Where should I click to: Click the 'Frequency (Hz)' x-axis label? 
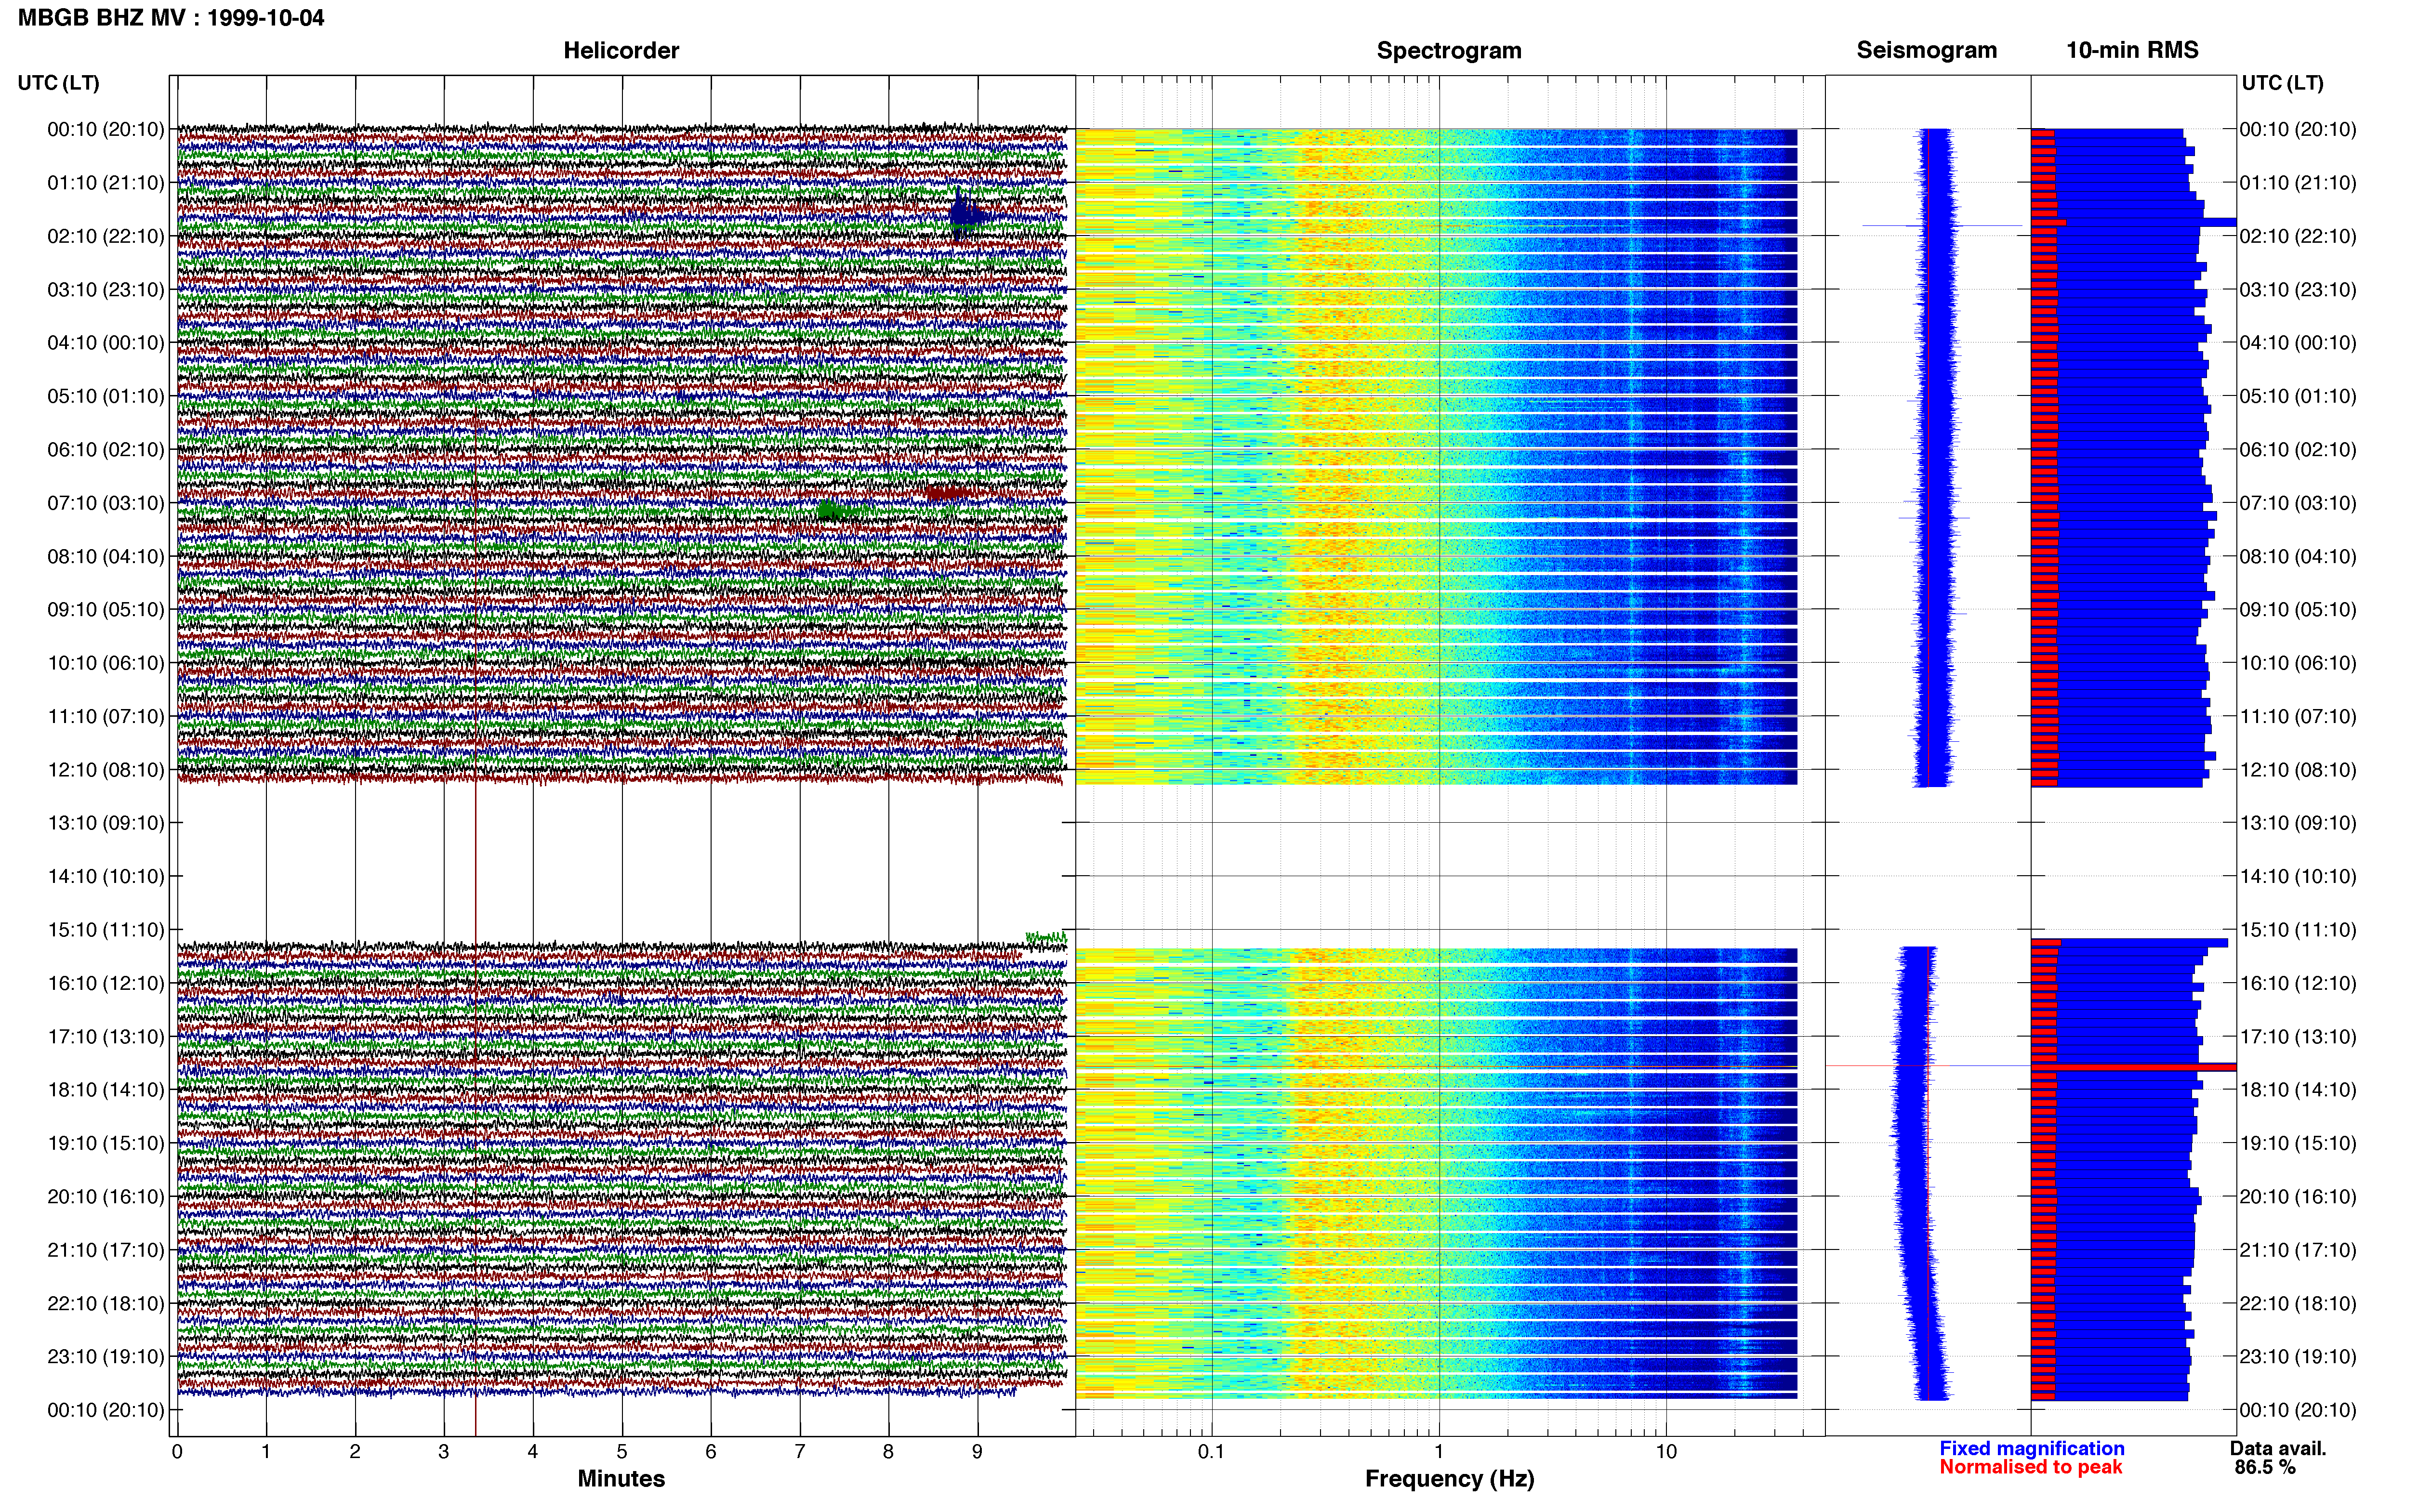[1449, 1479]
